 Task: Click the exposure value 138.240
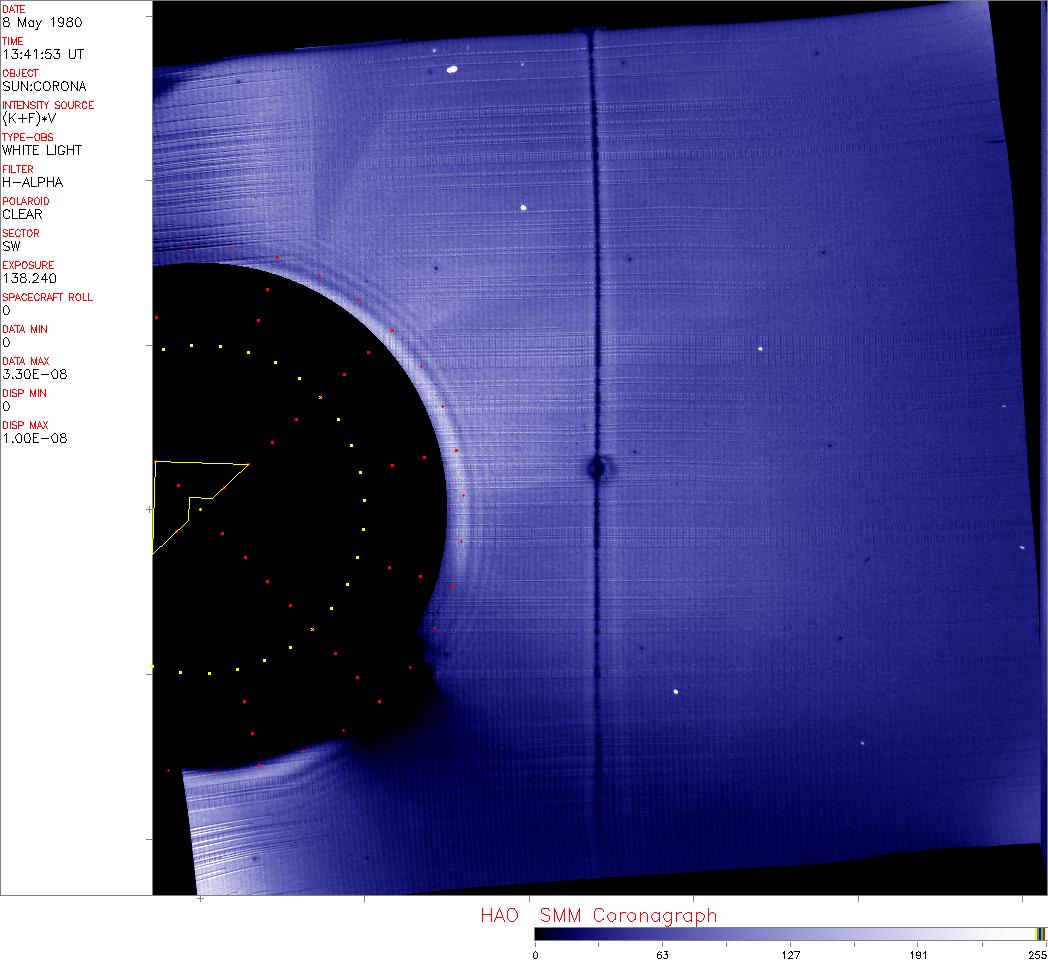point(29,278)
